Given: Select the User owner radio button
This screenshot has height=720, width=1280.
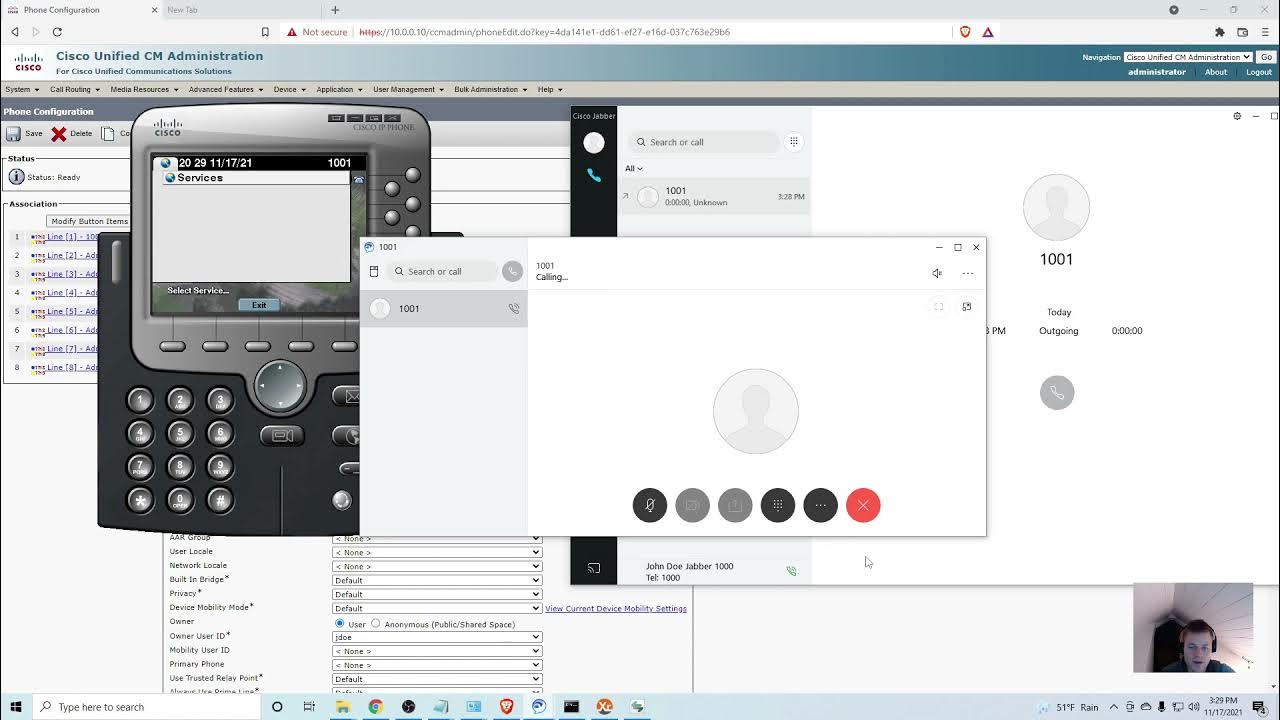Looking at the screenshot, I should click(340, 623).
